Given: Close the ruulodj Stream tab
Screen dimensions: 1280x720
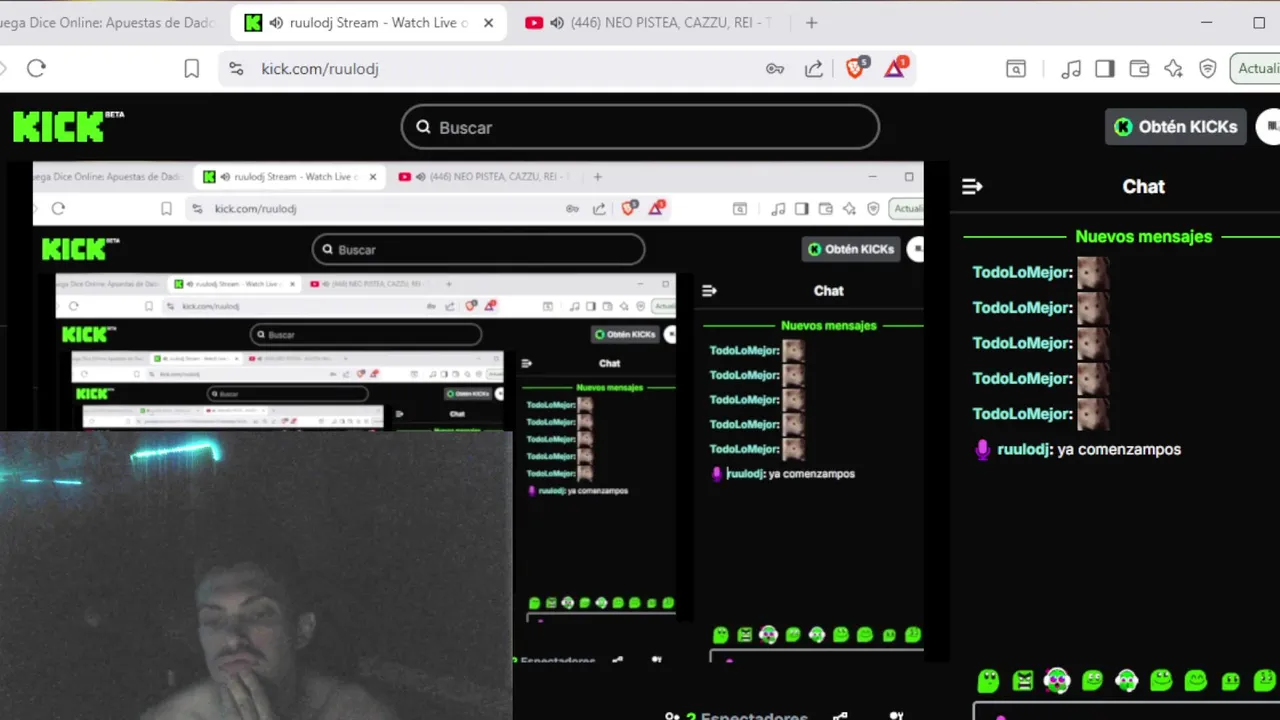Looking at the screenshot, I should pyautogui.click(x=489, y=22).
